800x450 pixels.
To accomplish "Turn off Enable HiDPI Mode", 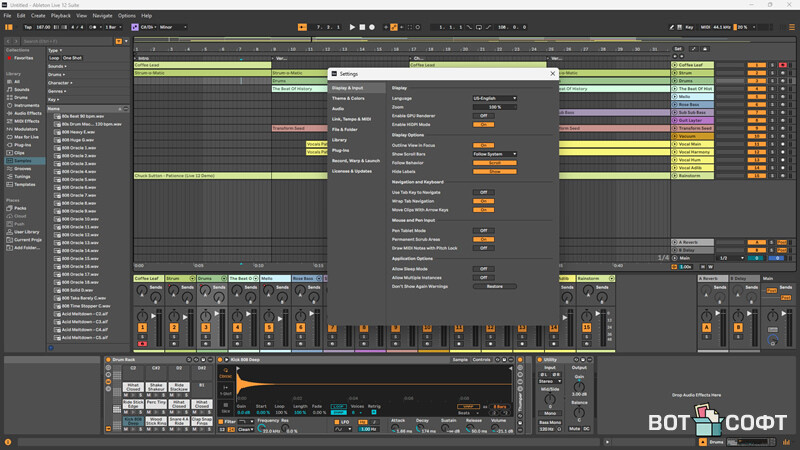I will (x=485, y=124).
